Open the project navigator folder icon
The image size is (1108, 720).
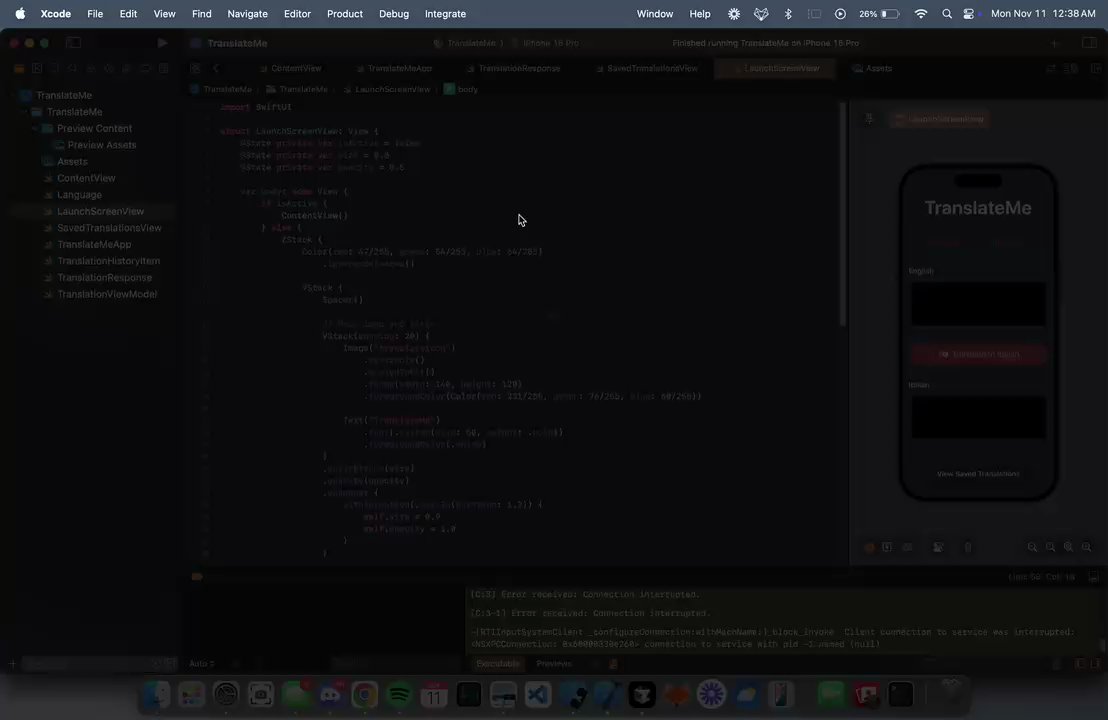point(19,69)
